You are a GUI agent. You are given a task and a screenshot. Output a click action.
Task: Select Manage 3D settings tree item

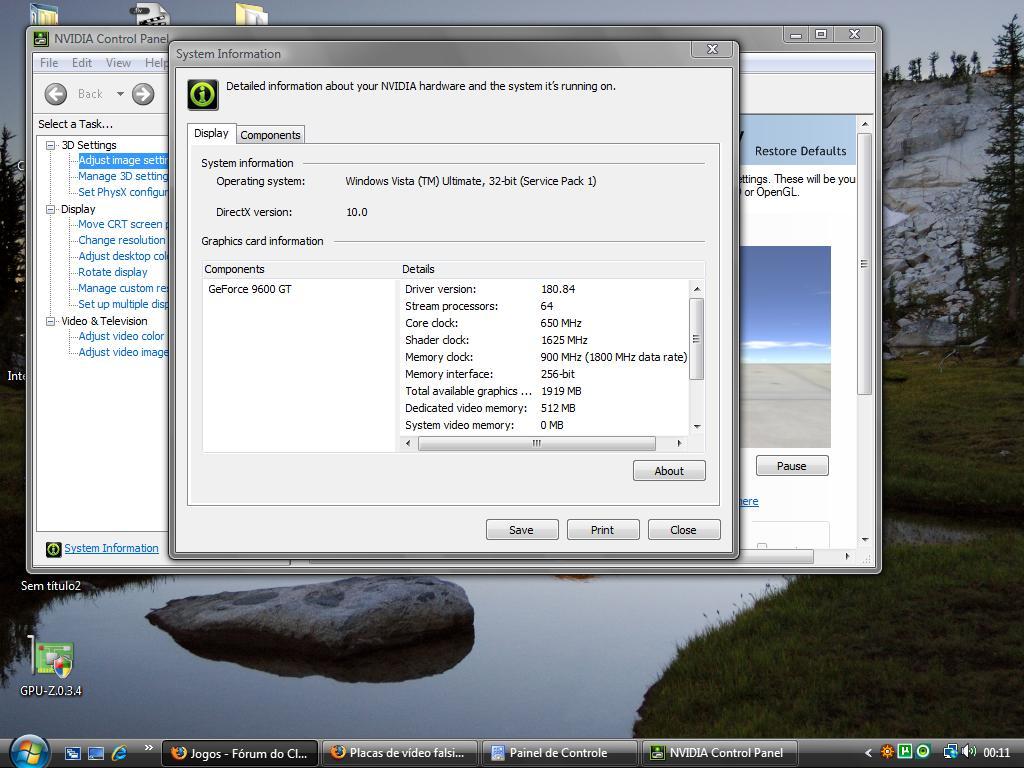[123, 176]
